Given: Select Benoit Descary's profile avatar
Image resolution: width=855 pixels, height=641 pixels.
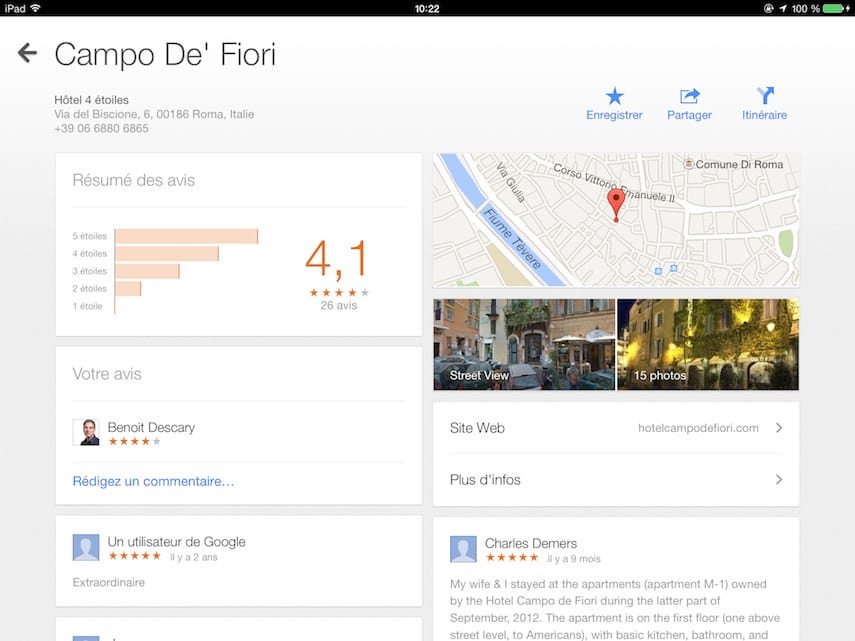Looking at the screenshot, I should pyautogui.click(x=88, y=430).
